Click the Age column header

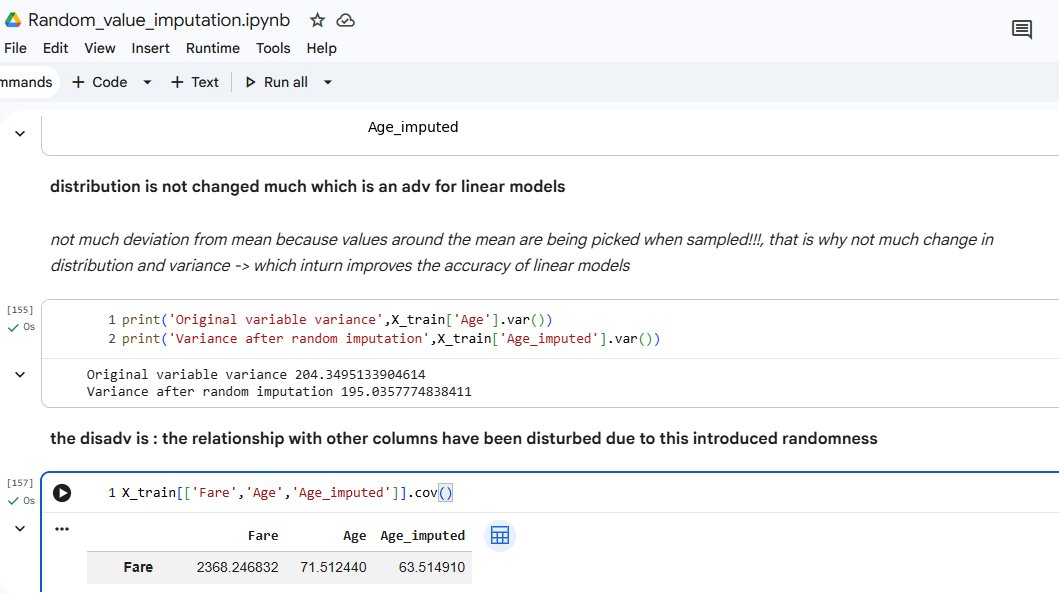pos(355,536)
